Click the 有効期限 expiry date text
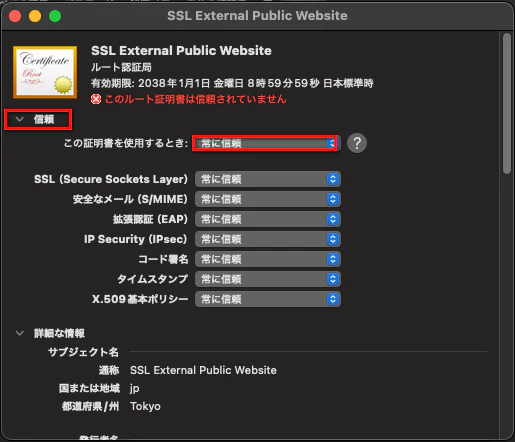This screenshot has width=515, height=442. point(232,83)
